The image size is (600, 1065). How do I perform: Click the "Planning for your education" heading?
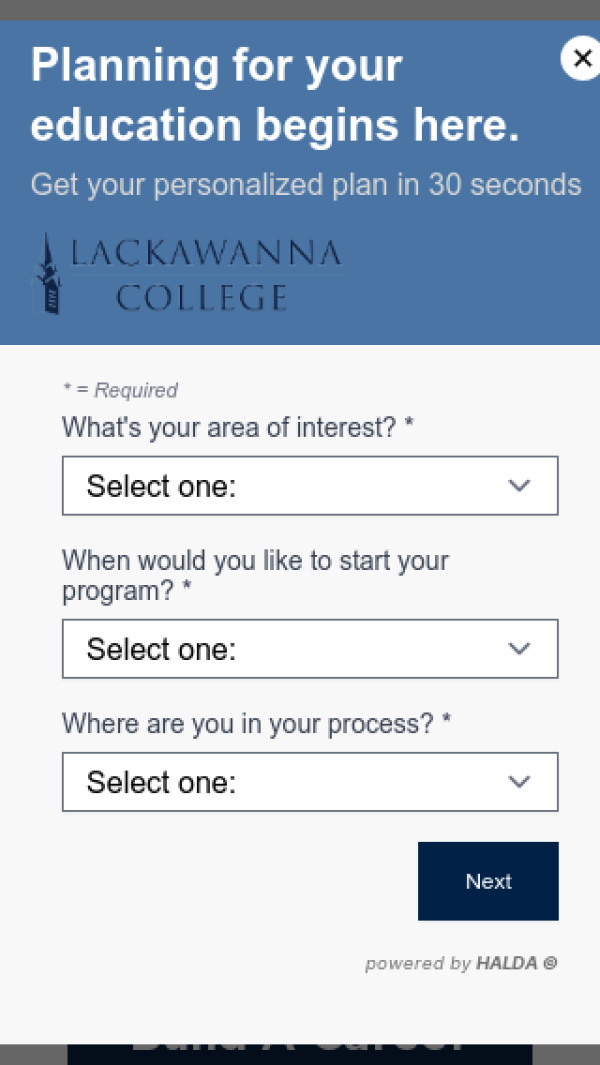pos(275,96)
